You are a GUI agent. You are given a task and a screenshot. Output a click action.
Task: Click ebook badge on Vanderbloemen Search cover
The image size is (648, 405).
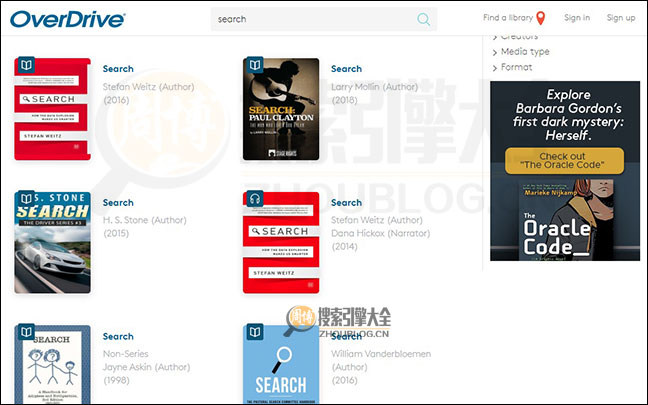[x=255, y=333]
